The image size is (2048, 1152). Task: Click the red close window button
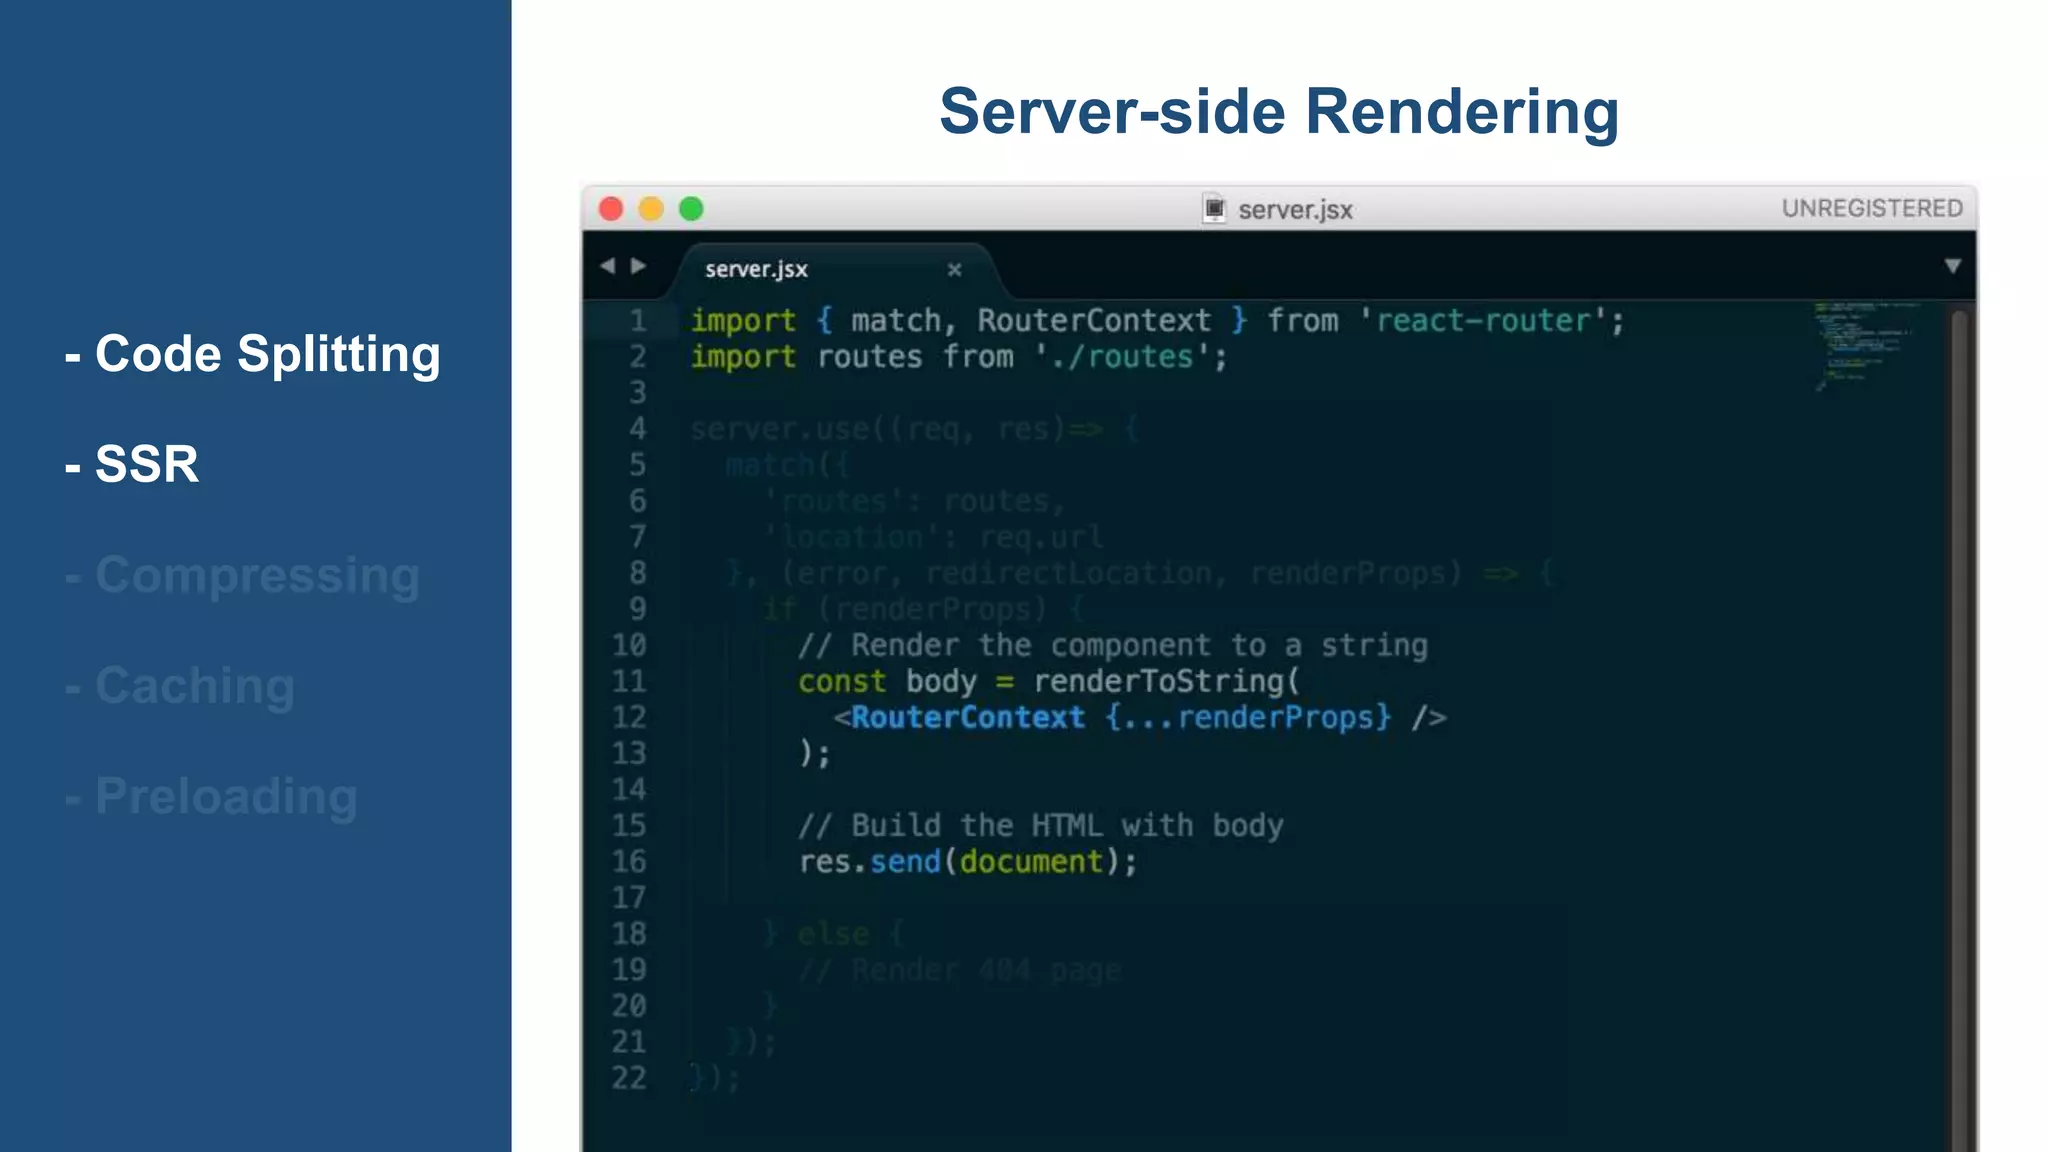pyautogui.click(x=611, y=209)
